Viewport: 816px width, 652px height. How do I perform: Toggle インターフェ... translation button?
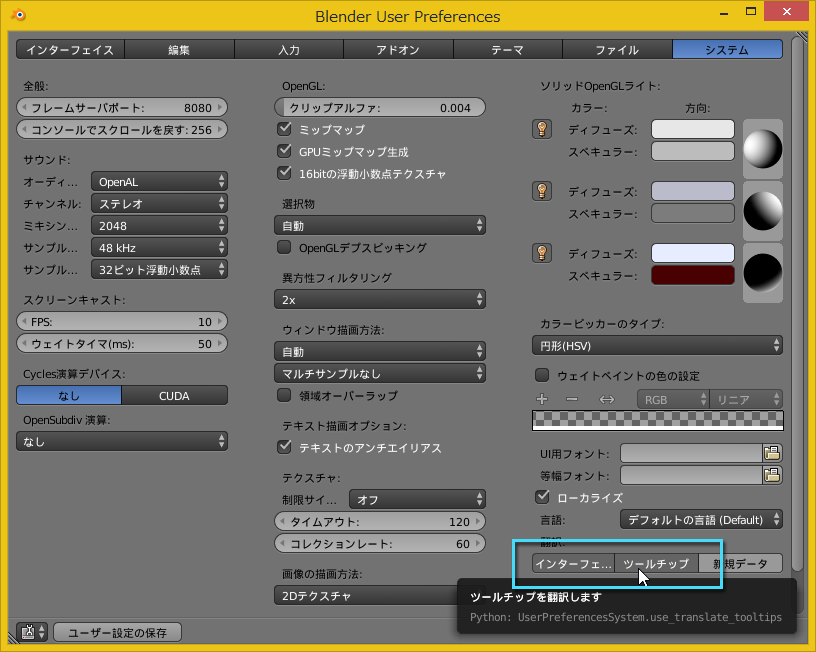pos(573,563)
